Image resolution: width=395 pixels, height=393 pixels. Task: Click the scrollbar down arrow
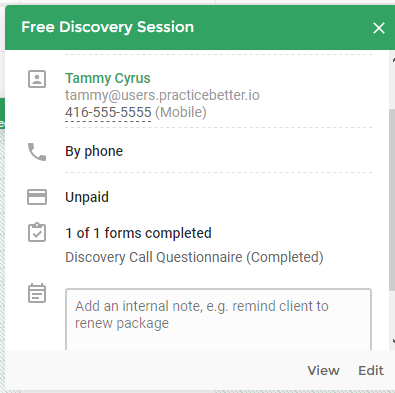point(393,341)
